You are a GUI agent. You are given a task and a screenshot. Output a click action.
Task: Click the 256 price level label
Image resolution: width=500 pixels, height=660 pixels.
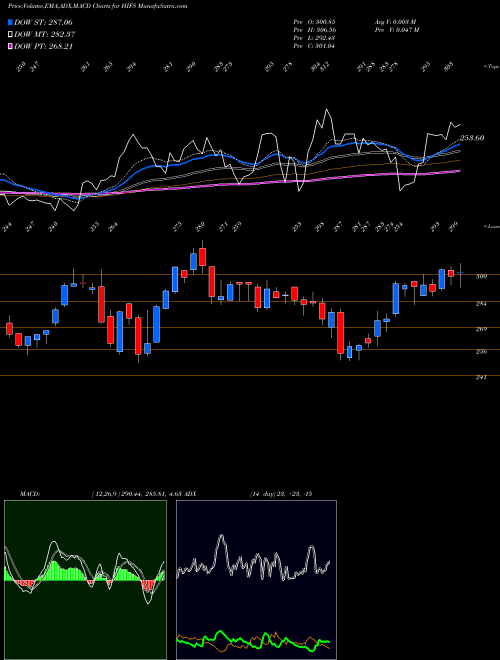[x=481, y=351]
